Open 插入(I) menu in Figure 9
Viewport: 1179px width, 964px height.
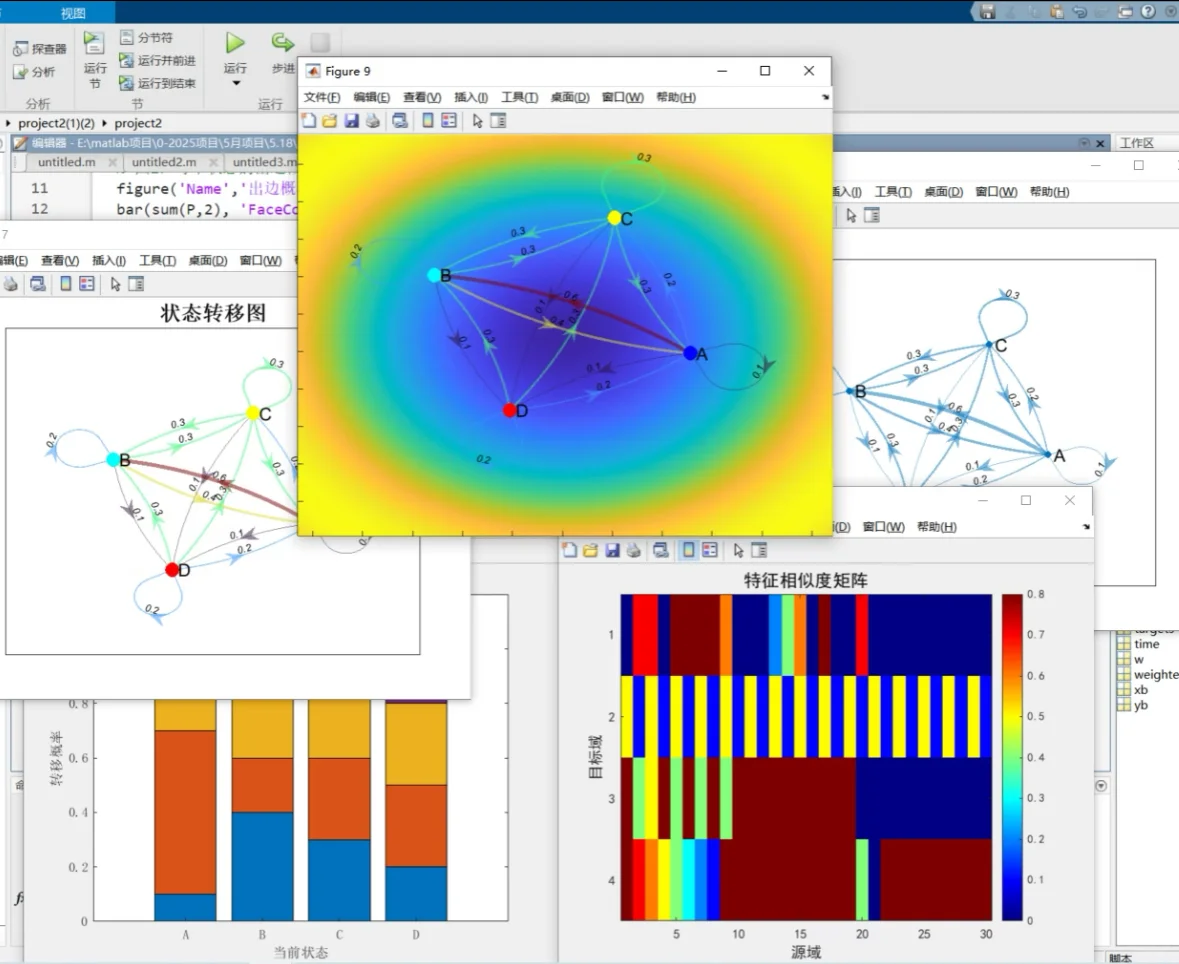[471, 97]
